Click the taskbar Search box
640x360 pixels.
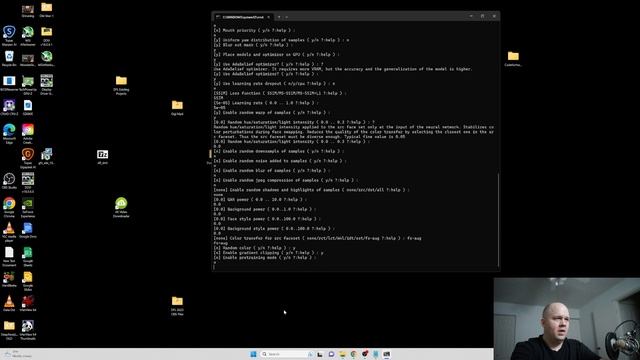pos(287,354)
